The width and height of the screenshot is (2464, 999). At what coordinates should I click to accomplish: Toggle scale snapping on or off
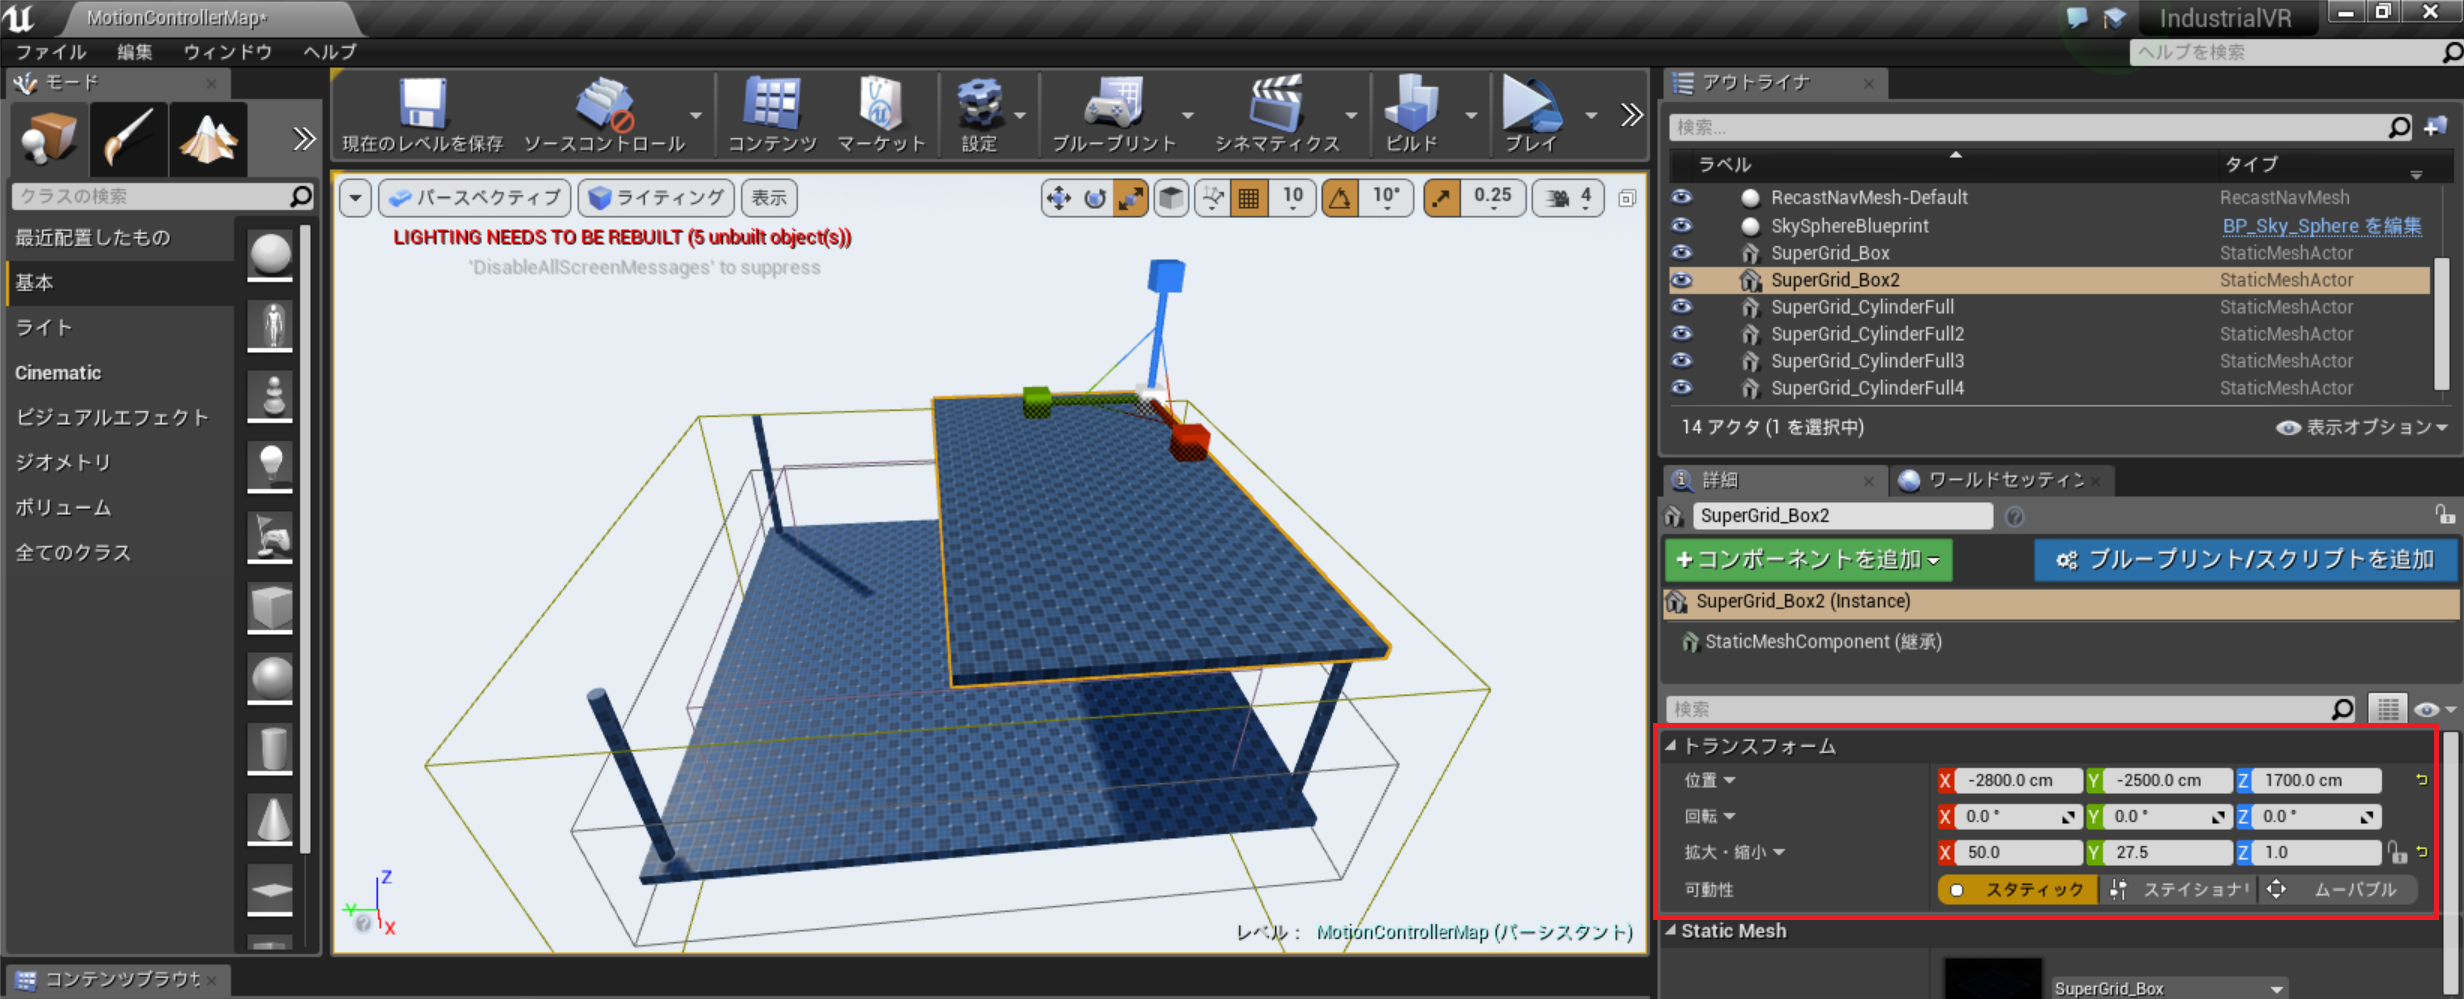coord(1441,198)
